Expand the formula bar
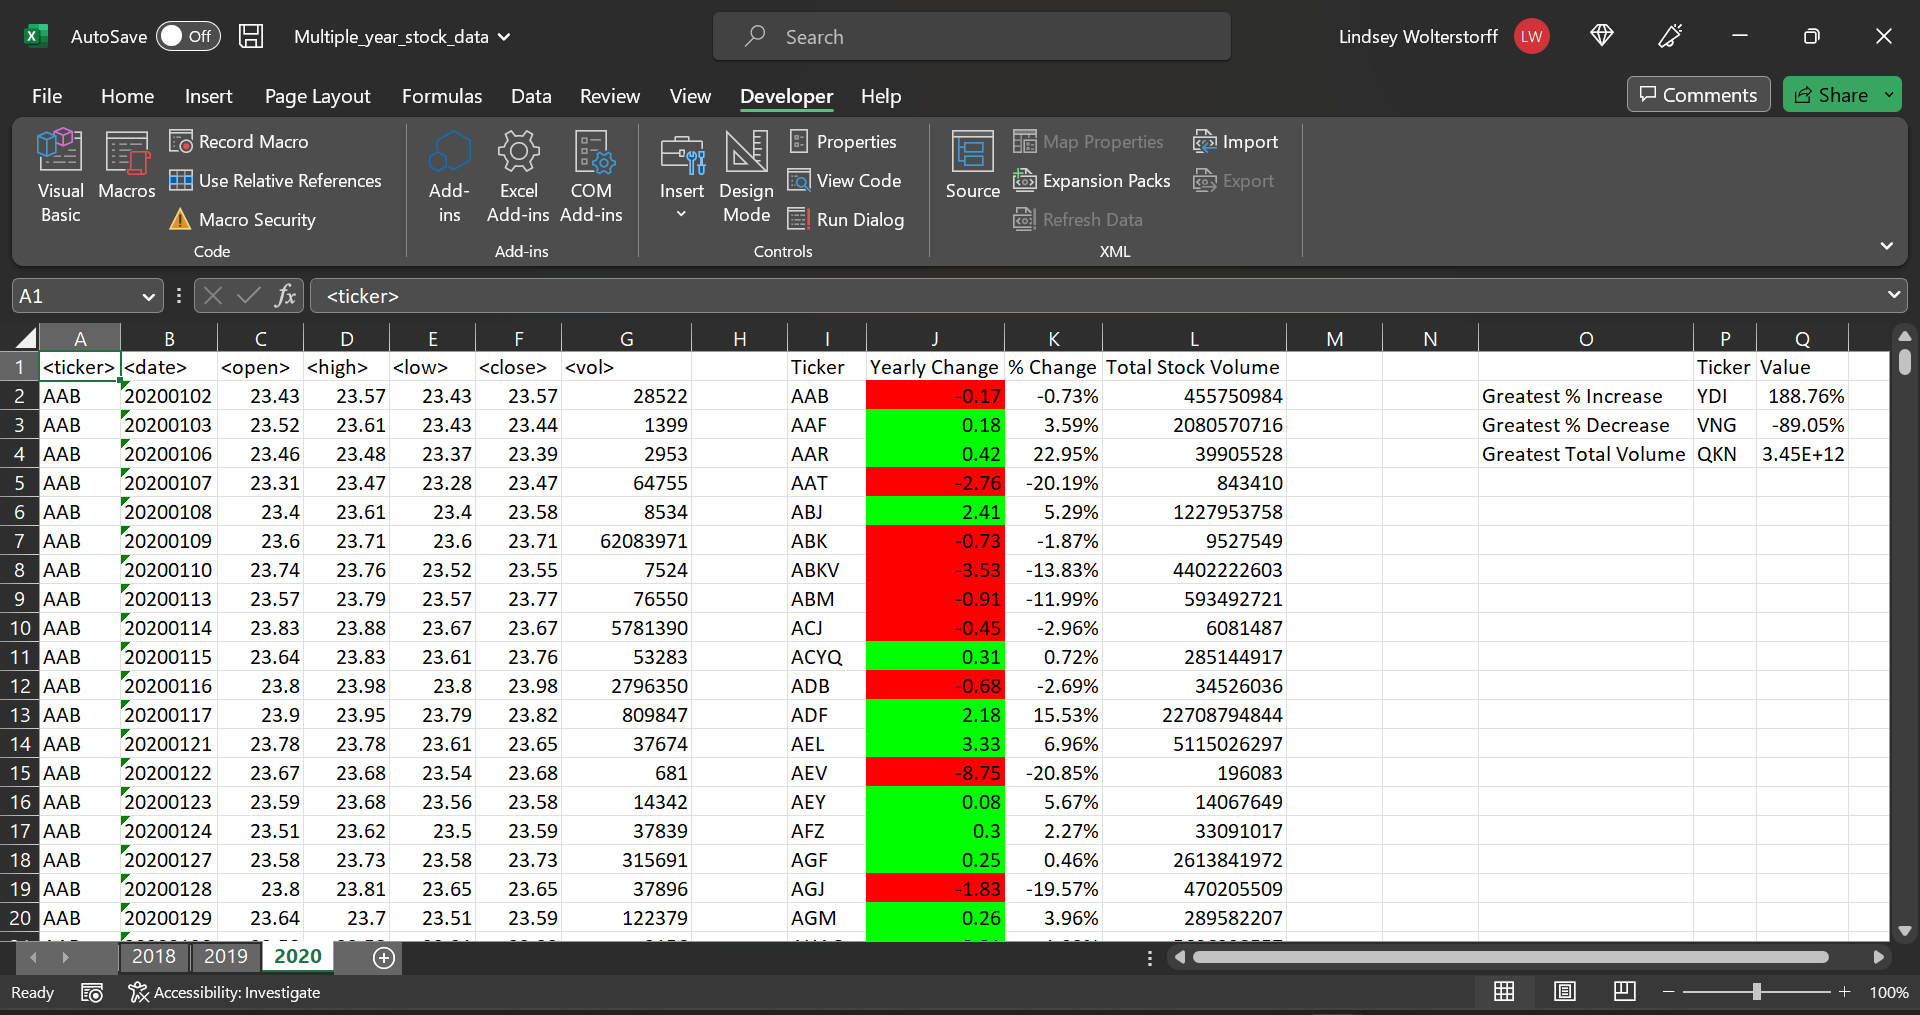The image size is (1920, 1015). click(x=1893, y=295)
